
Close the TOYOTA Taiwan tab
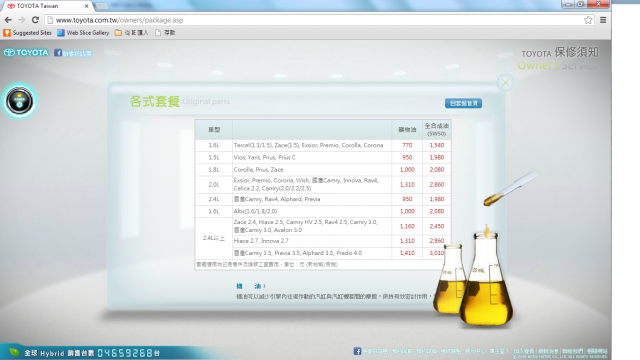[87, 6]
